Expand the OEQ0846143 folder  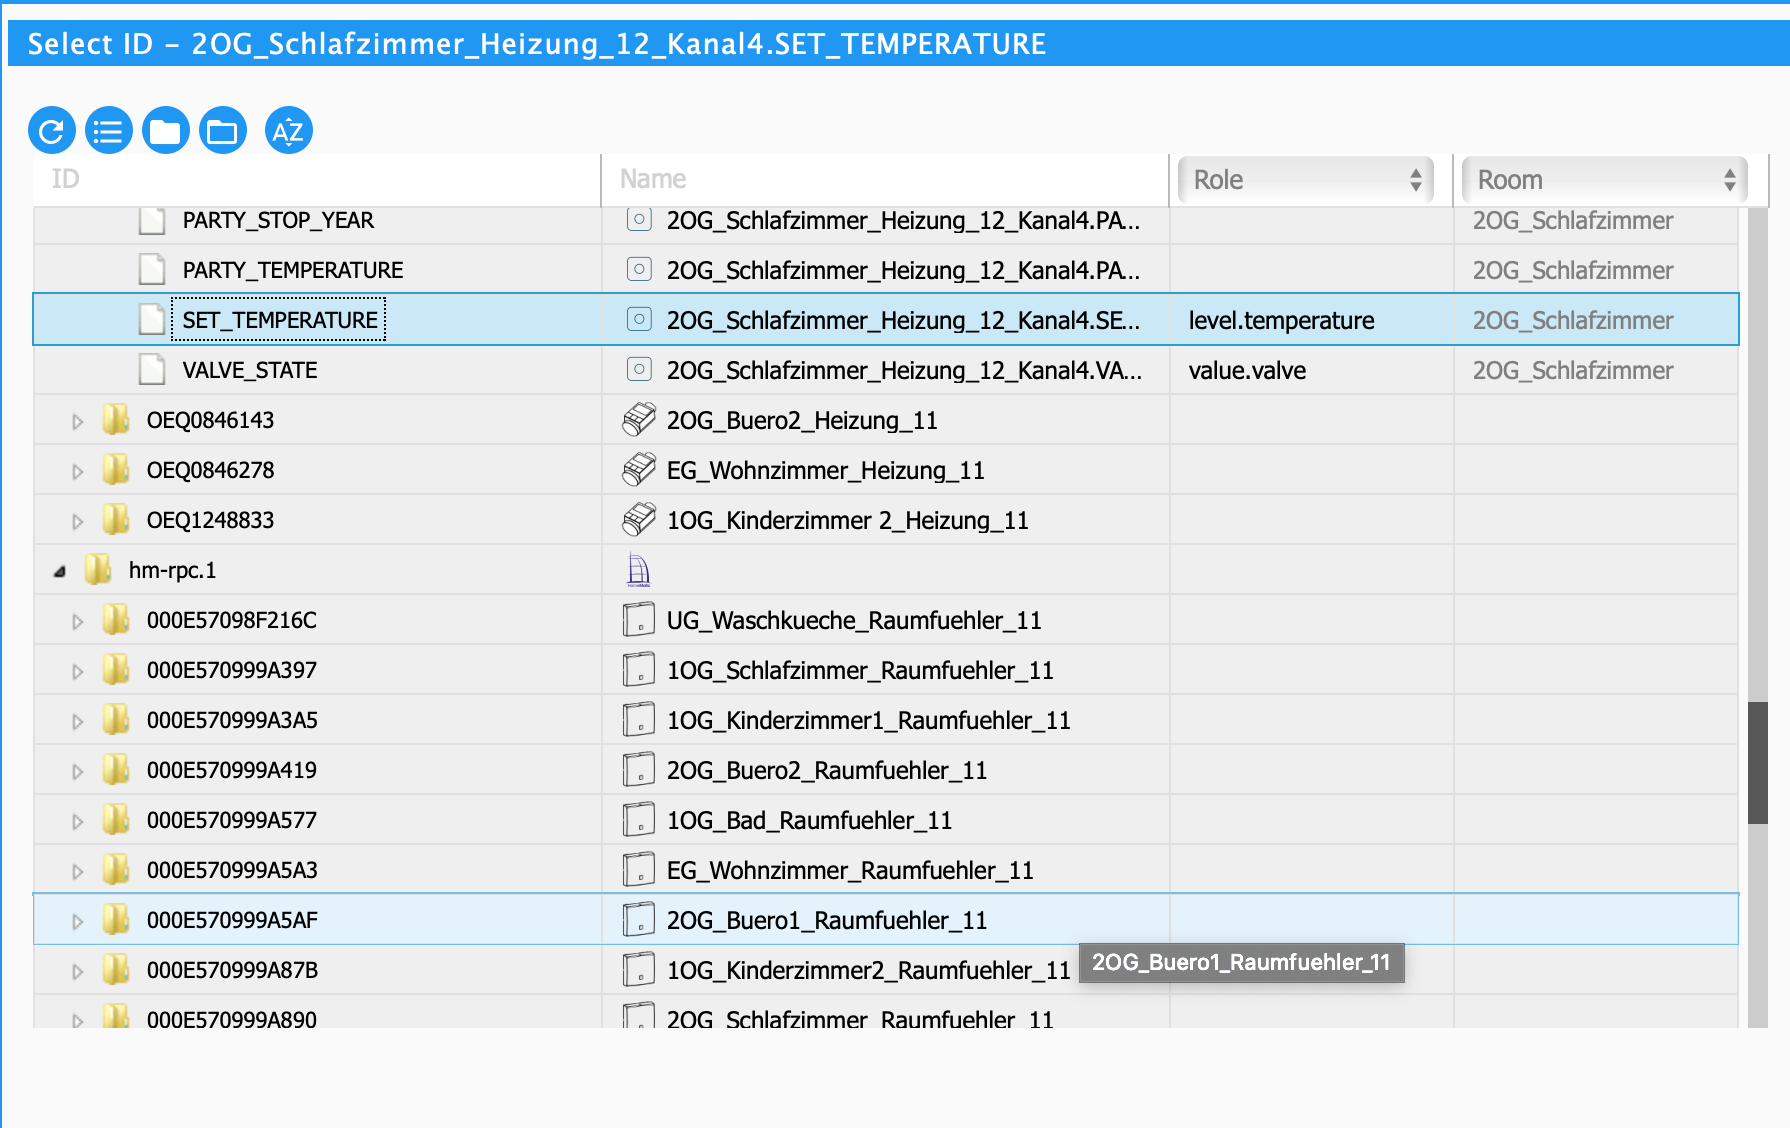tap(77, 421)
